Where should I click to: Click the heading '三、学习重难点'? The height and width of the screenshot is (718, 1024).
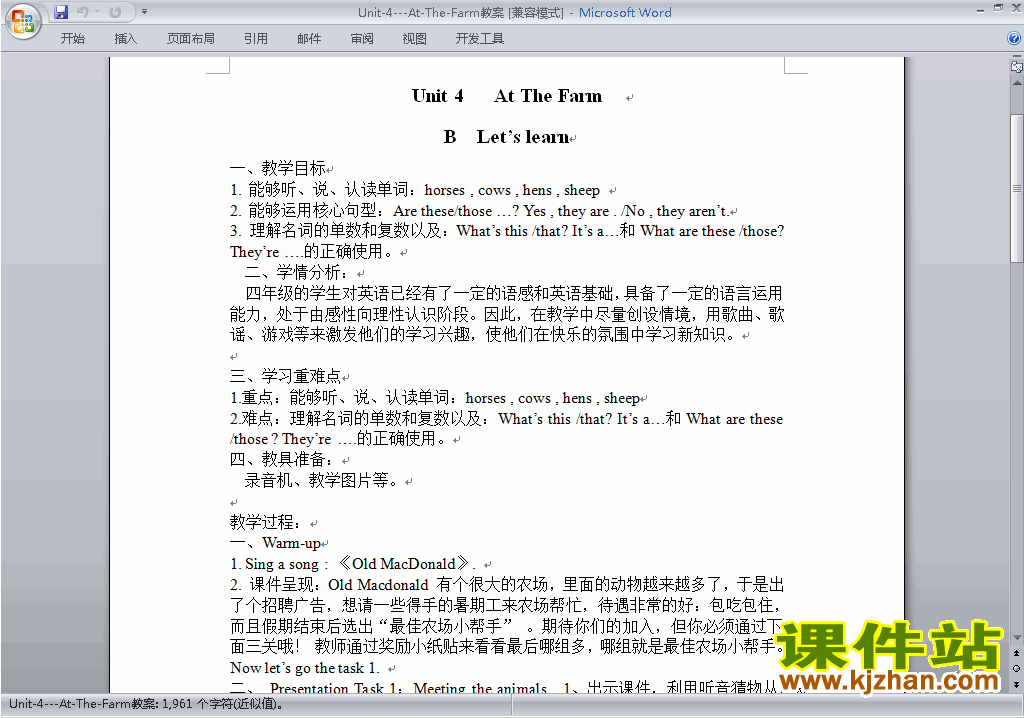[285, 376]
